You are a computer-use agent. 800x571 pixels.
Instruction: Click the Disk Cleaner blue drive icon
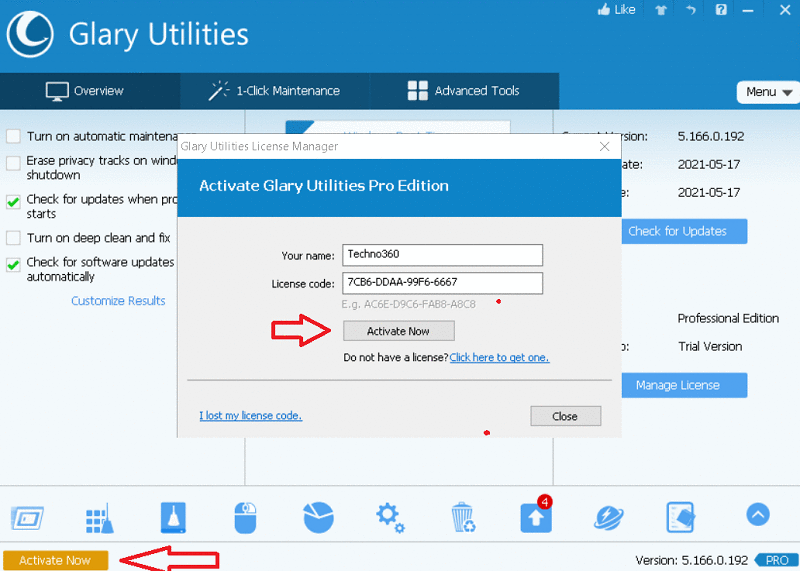tap(174, 517)
